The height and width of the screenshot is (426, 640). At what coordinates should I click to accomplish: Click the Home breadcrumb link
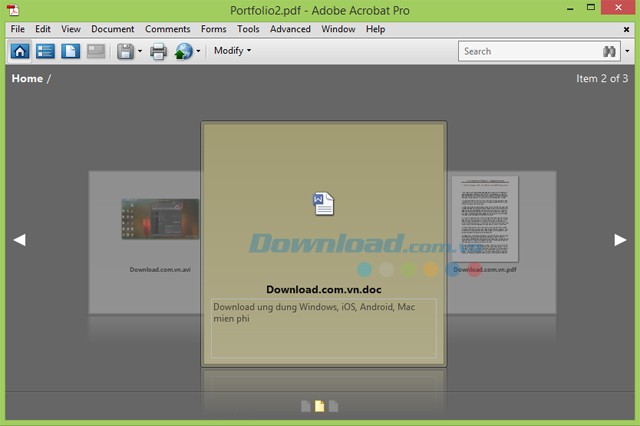pos(27,78)
